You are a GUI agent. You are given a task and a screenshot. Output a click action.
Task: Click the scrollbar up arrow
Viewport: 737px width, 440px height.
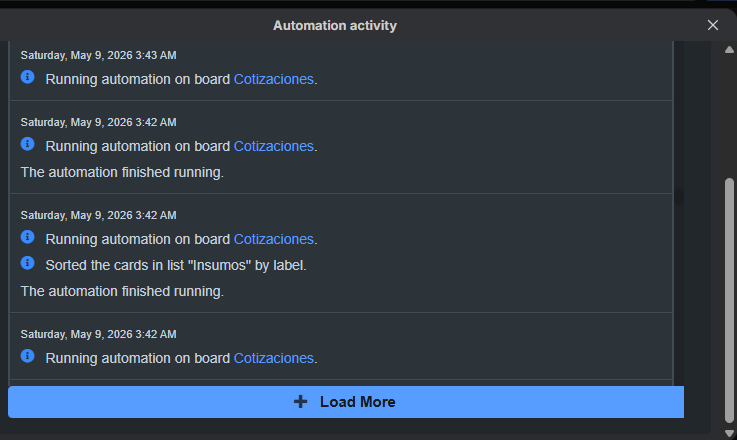point(729,50)
